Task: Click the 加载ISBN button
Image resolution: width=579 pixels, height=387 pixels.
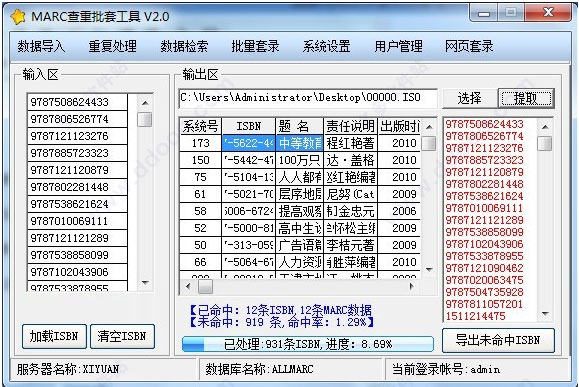Action: [54, 336]
